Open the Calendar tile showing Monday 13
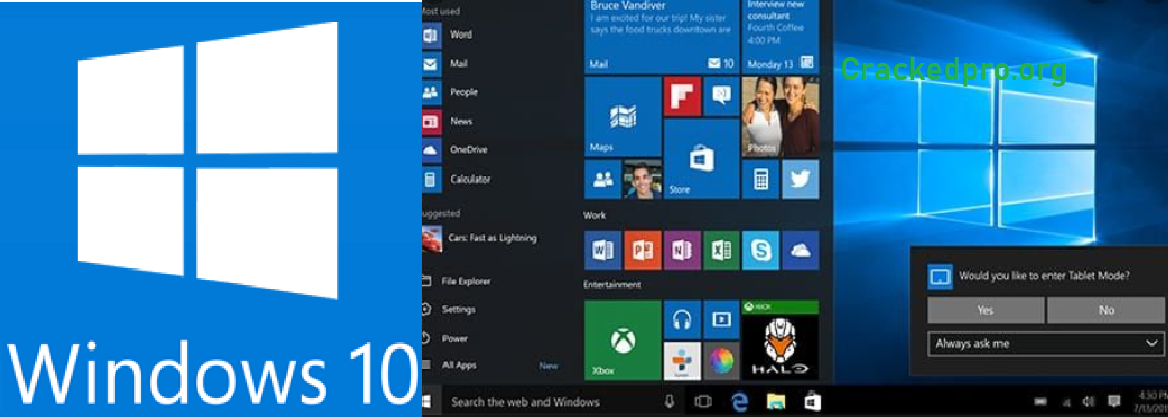The image size is (1168, 417). pos(780,36)
